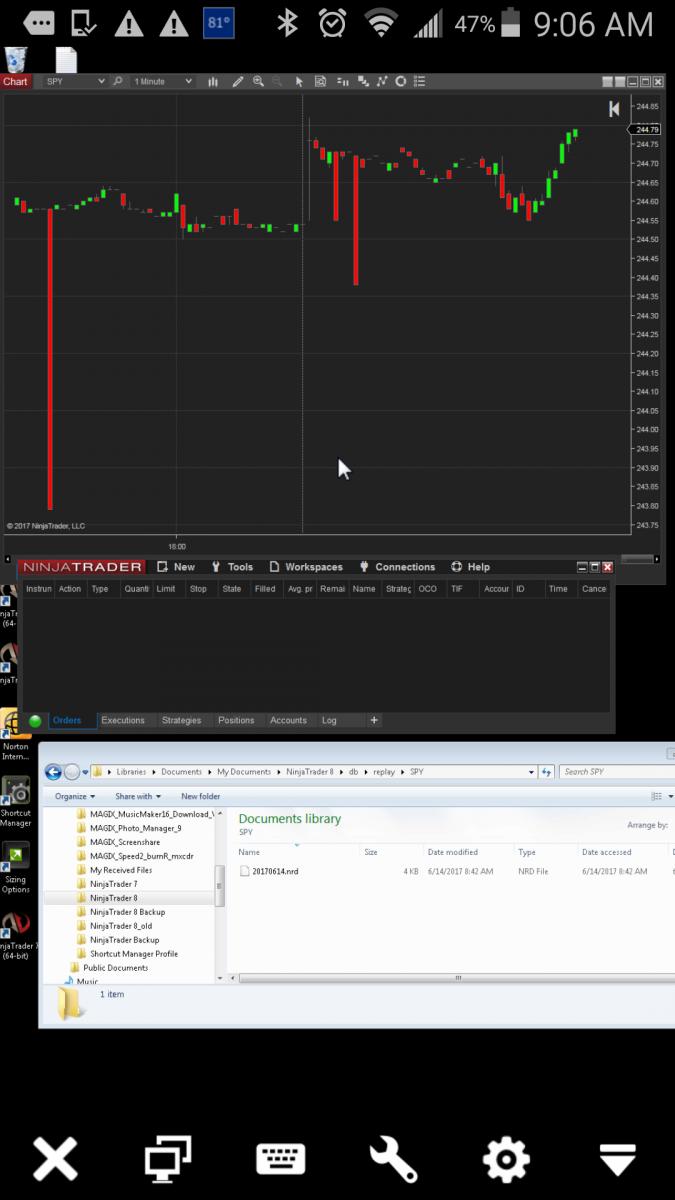Click the instrument search magnifier next to SPY
Screen dimensions: 675x1200
tap(117, 81)
